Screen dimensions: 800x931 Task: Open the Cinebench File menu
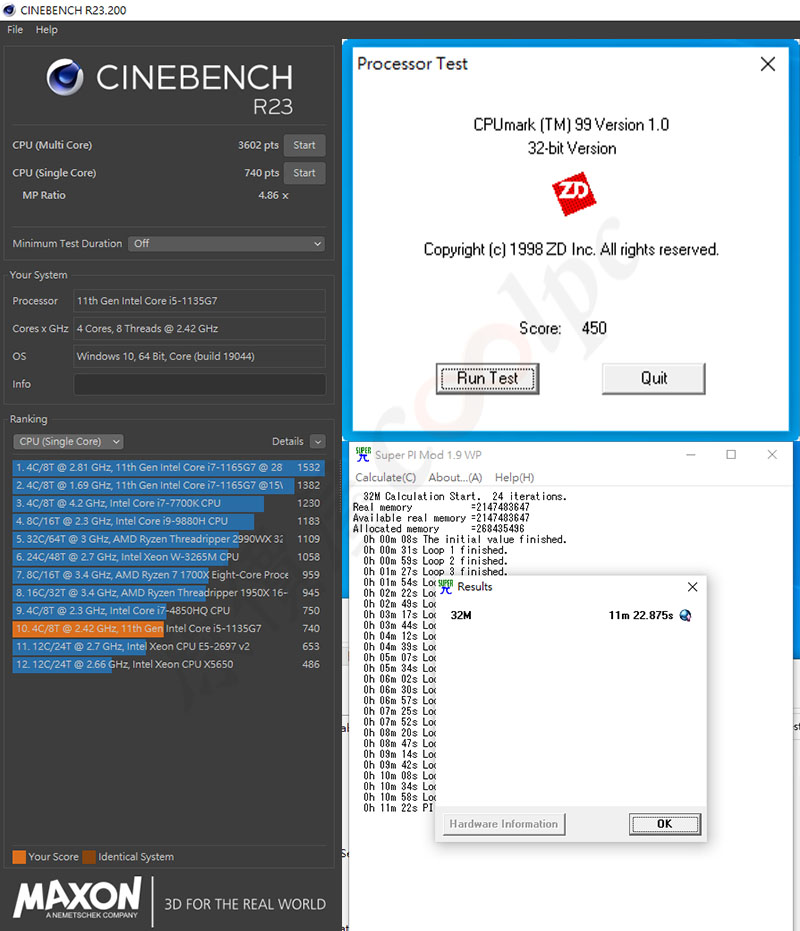[x=15, y=30]
